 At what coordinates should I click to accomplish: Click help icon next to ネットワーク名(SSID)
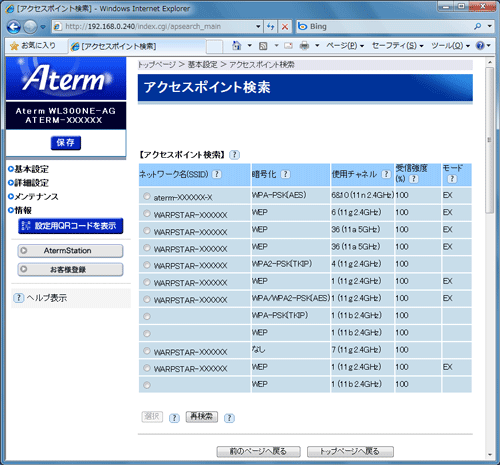pyautogui.click(x=217, y=174)
